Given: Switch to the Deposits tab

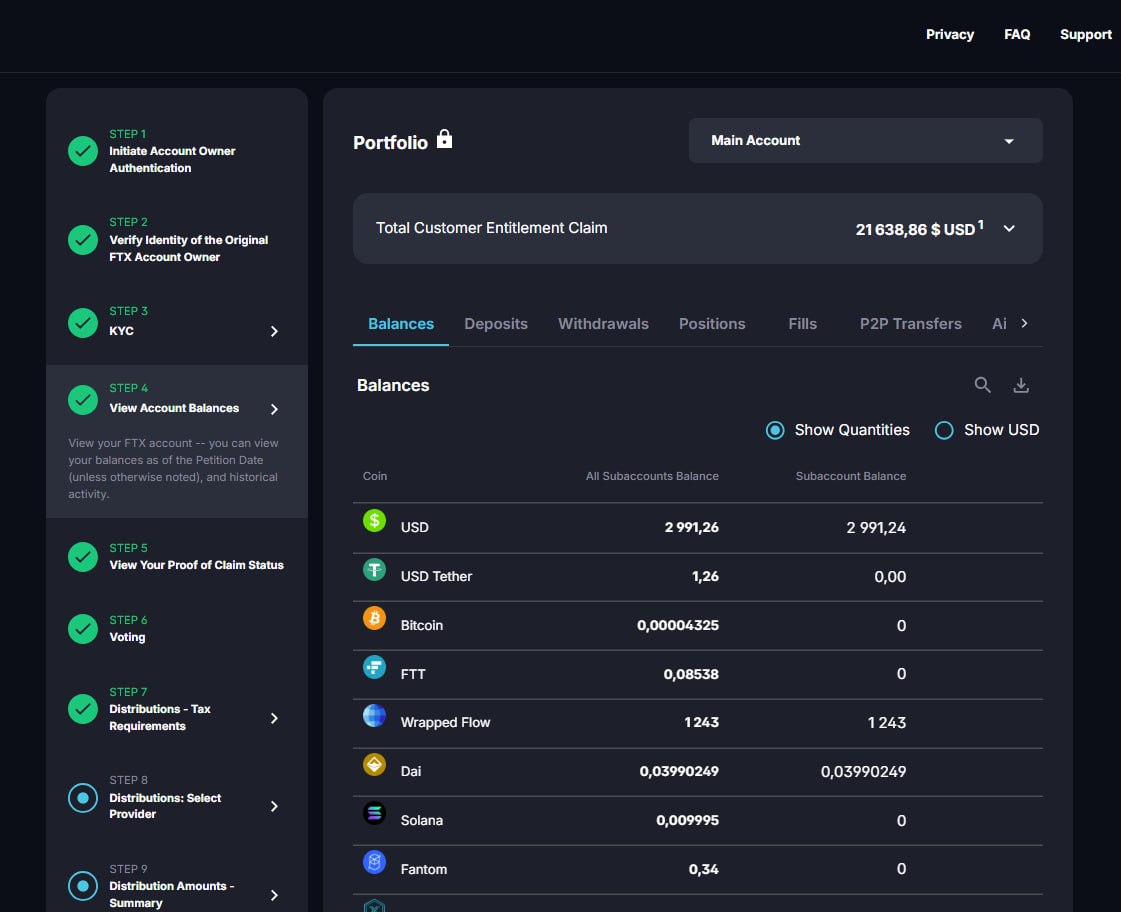Looking at the screenshot, I should pyautogui.click(x=495, y=324).
